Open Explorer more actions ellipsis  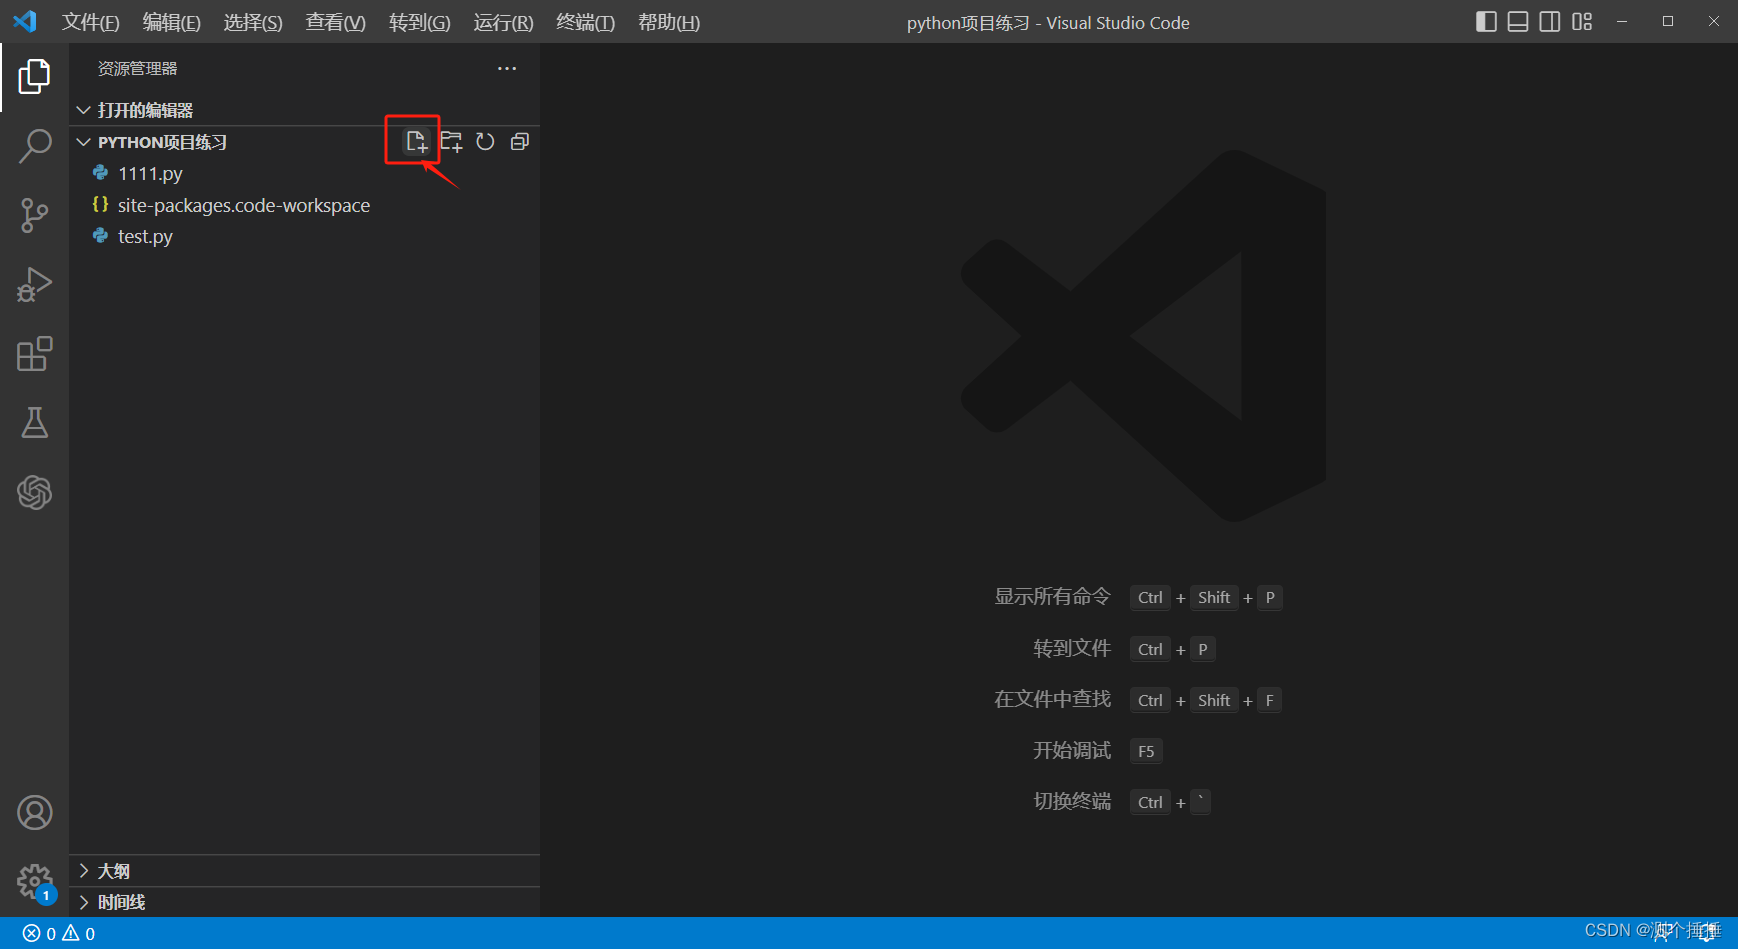coord(507,68)
